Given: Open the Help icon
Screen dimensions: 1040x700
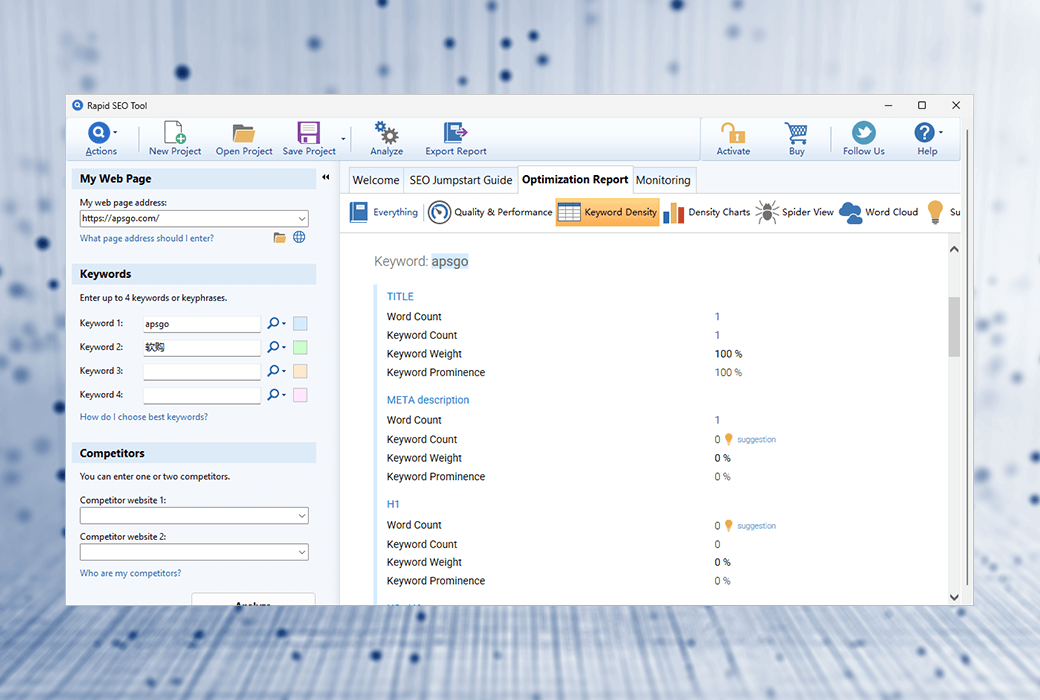Looking at the screenshot, I should pos(924,133).
